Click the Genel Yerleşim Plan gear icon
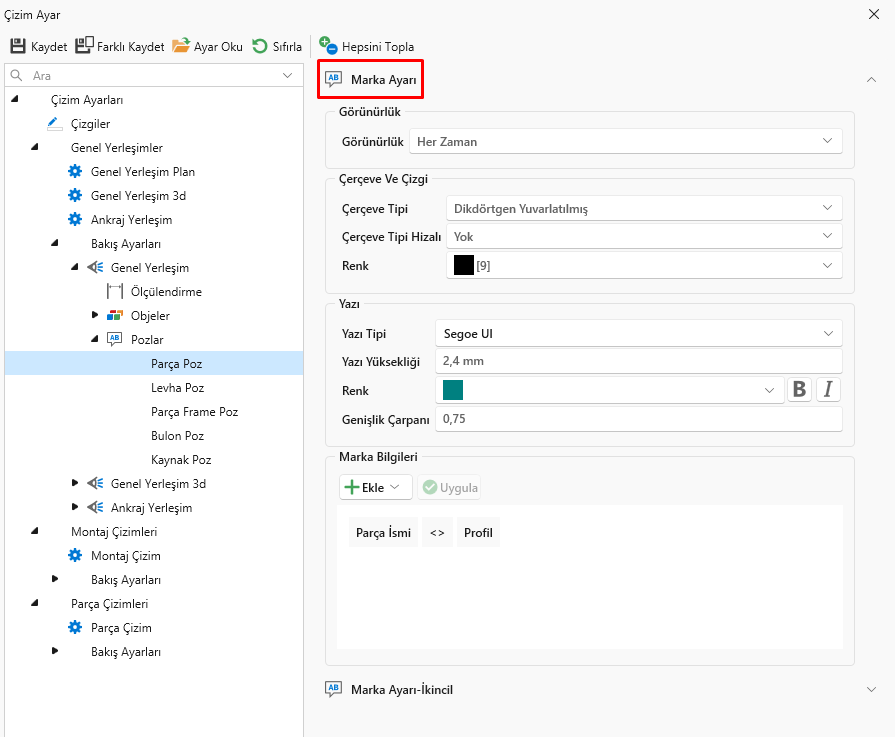 point(75,172)
